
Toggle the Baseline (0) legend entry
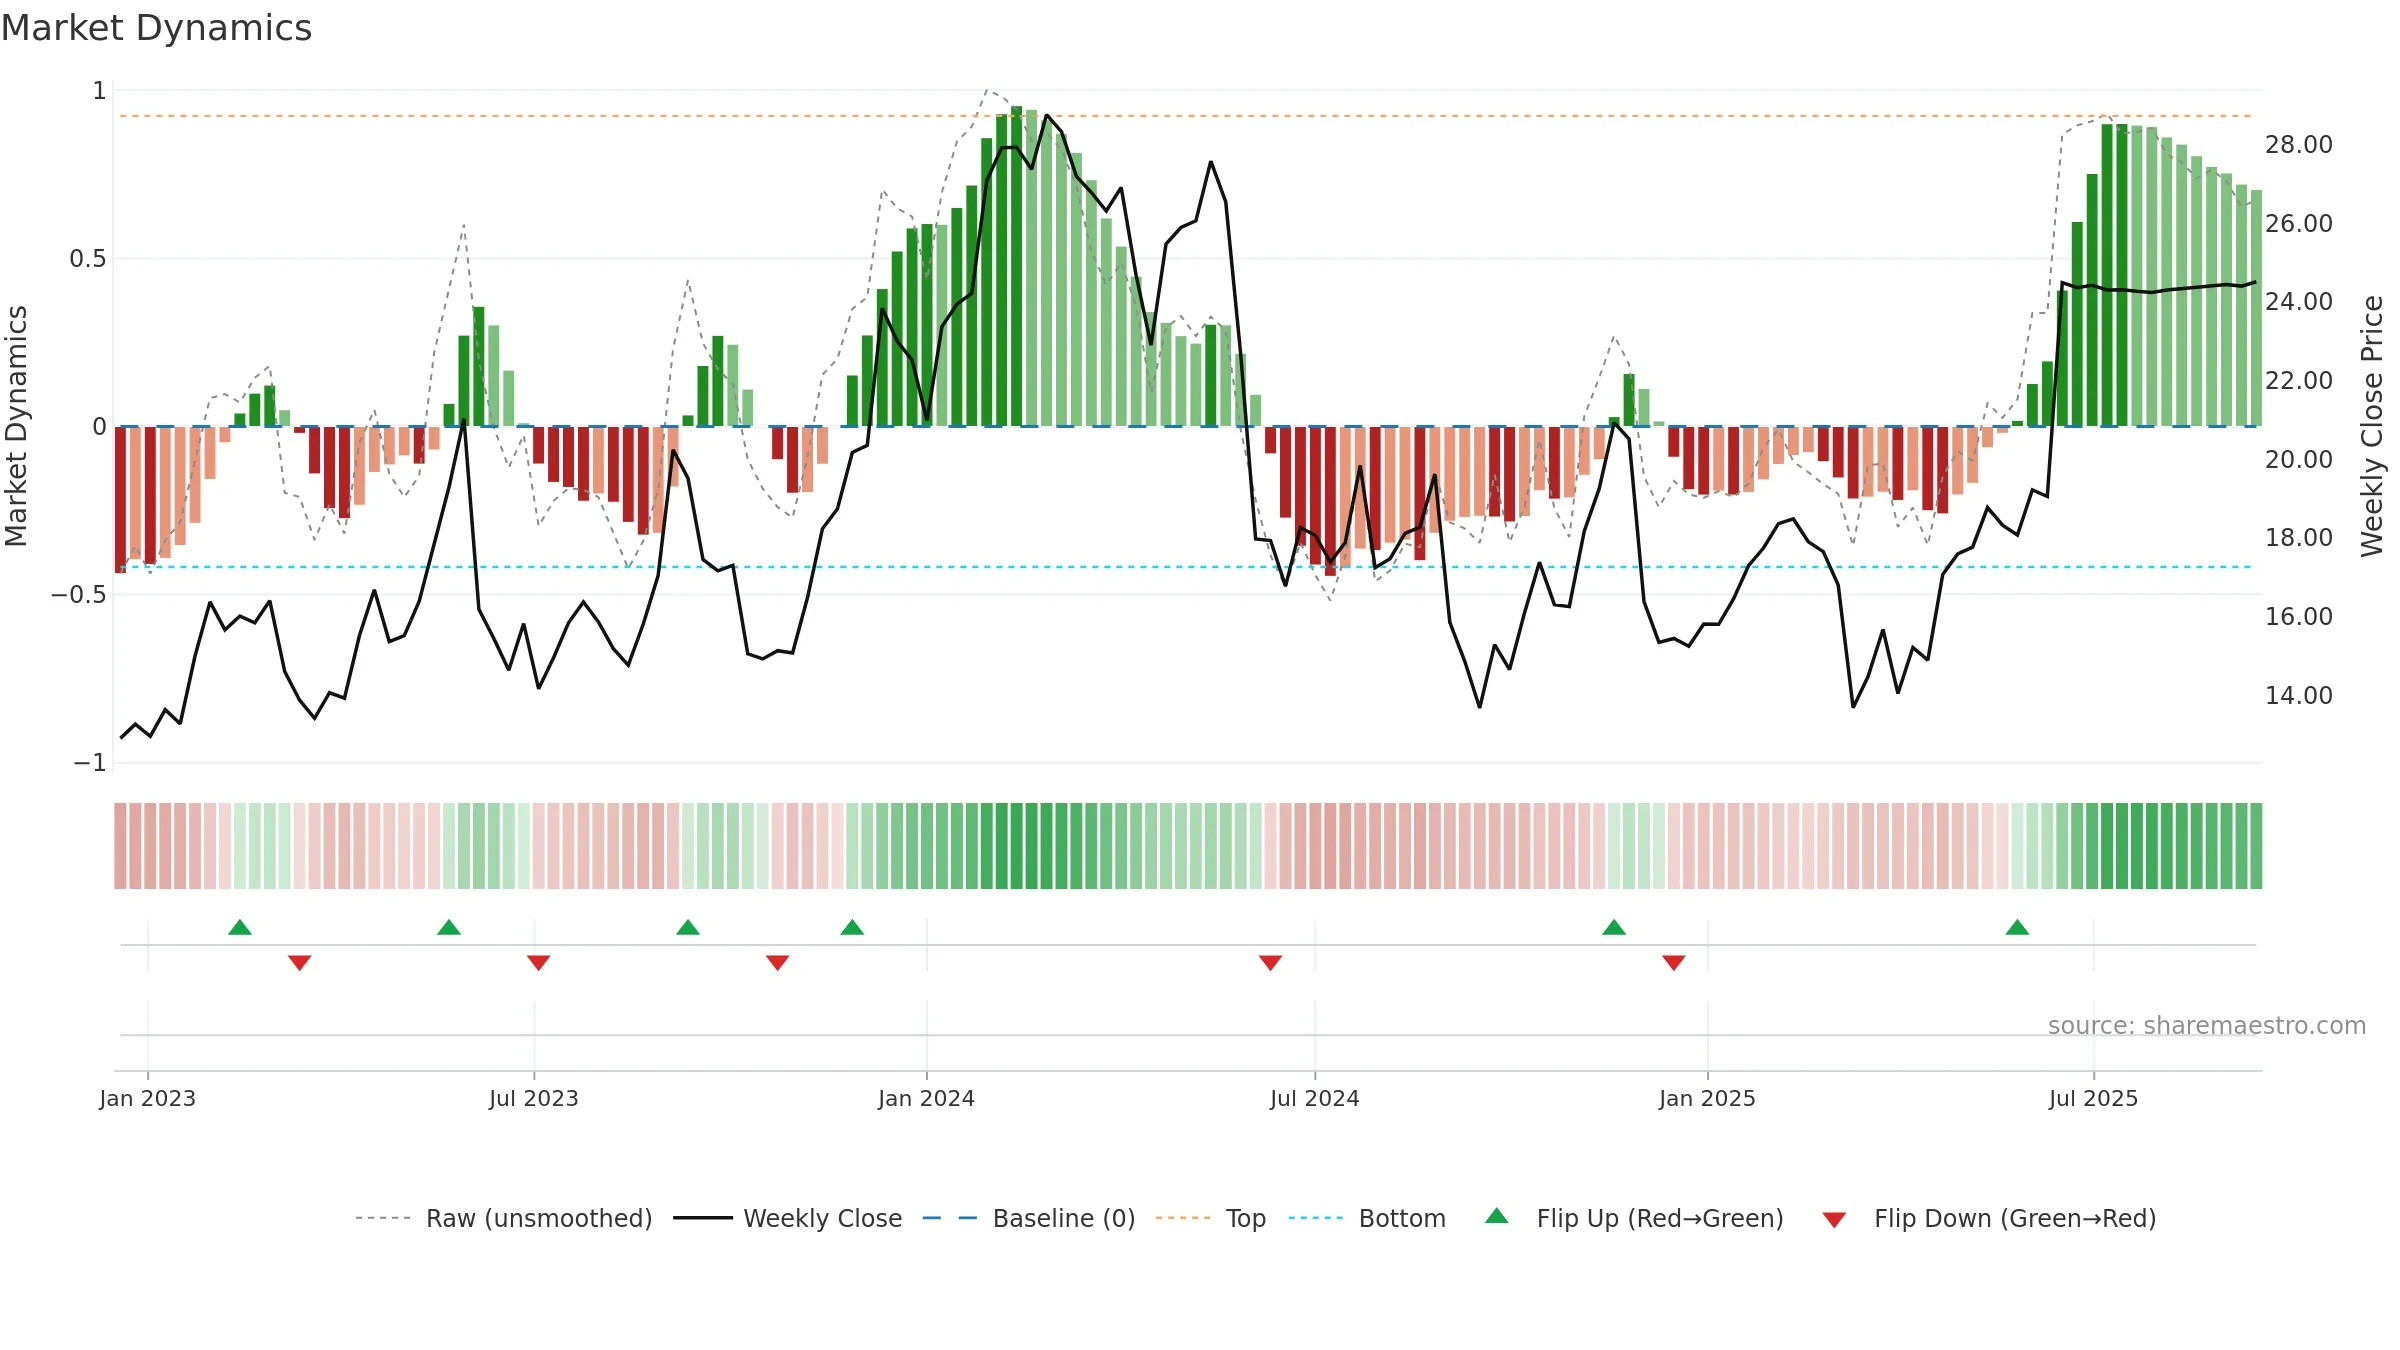tap(1029, 1218)
